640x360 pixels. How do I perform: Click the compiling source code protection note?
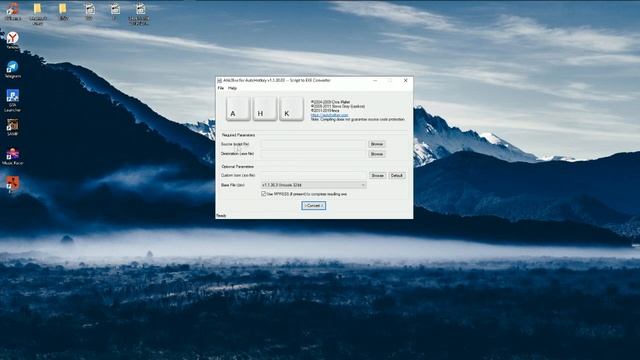click(358, 120)
